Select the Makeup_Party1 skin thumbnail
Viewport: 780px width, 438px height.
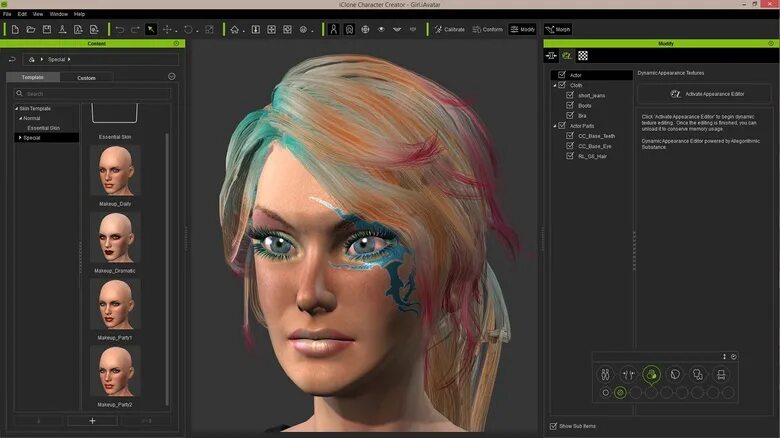coord(115,305)
